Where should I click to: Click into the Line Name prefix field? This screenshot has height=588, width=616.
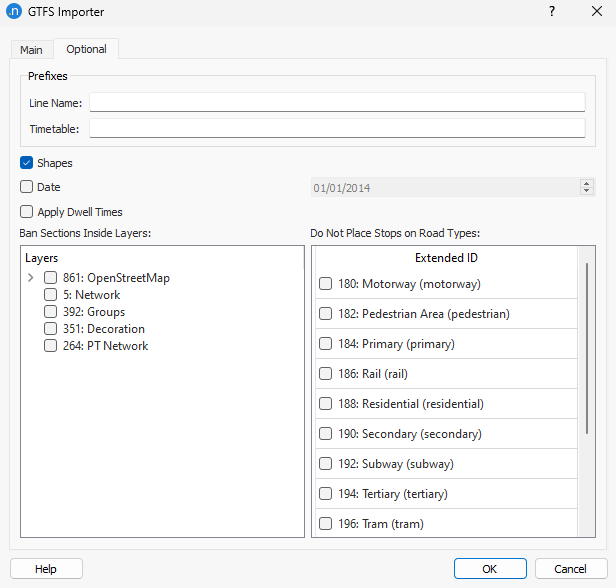337,102
